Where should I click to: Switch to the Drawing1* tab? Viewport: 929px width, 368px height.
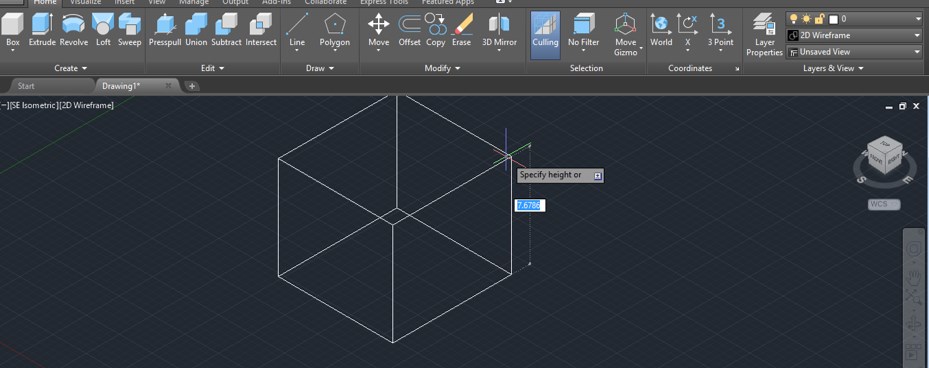tap(121, 86)
